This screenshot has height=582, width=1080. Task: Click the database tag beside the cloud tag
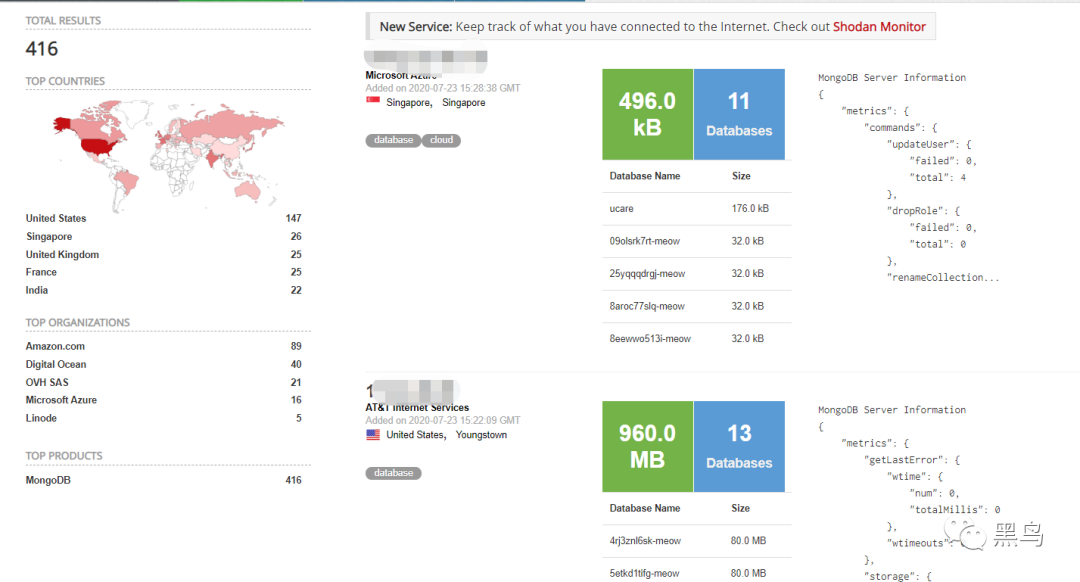pyautogui.click(x=393, y=140)
